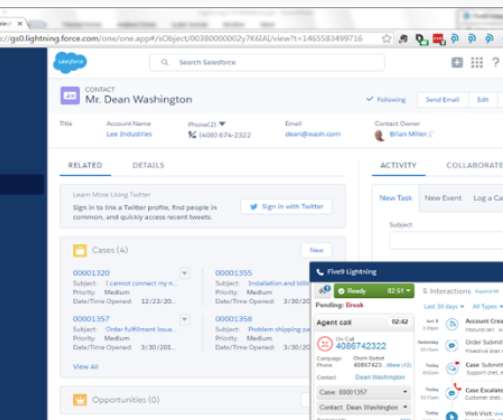Open the Case 00001357 dropdown
This screenshot has height=420, width=503.
click(363, 392)
